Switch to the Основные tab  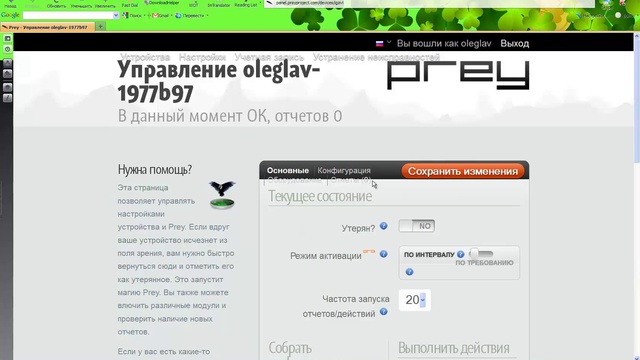point(288,171)
